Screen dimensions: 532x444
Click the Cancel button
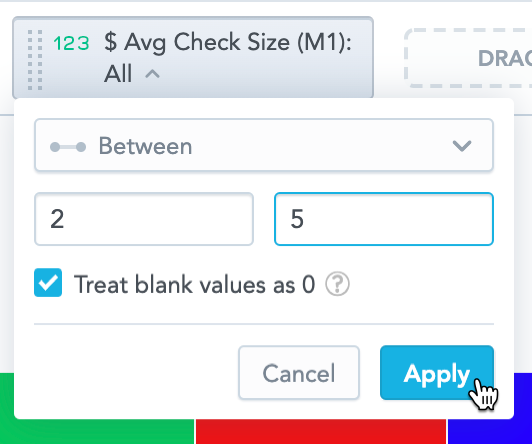coord(299,372)
